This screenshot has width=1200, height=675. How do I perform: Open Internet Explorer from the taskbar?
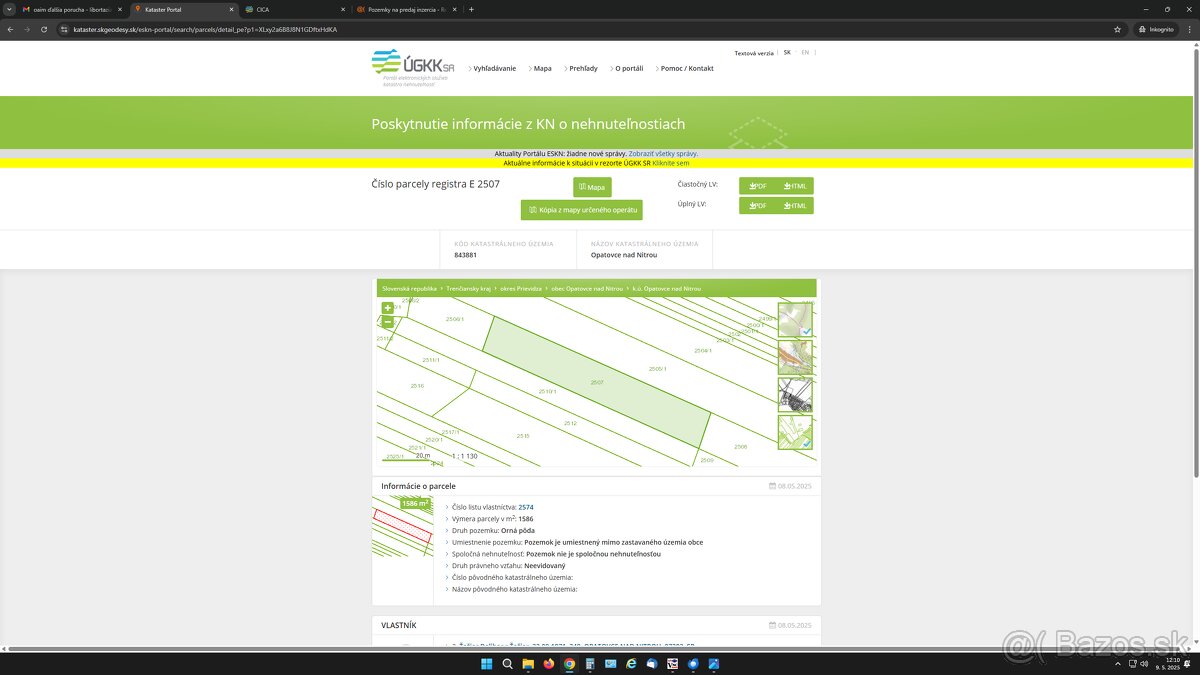[631, 664]
